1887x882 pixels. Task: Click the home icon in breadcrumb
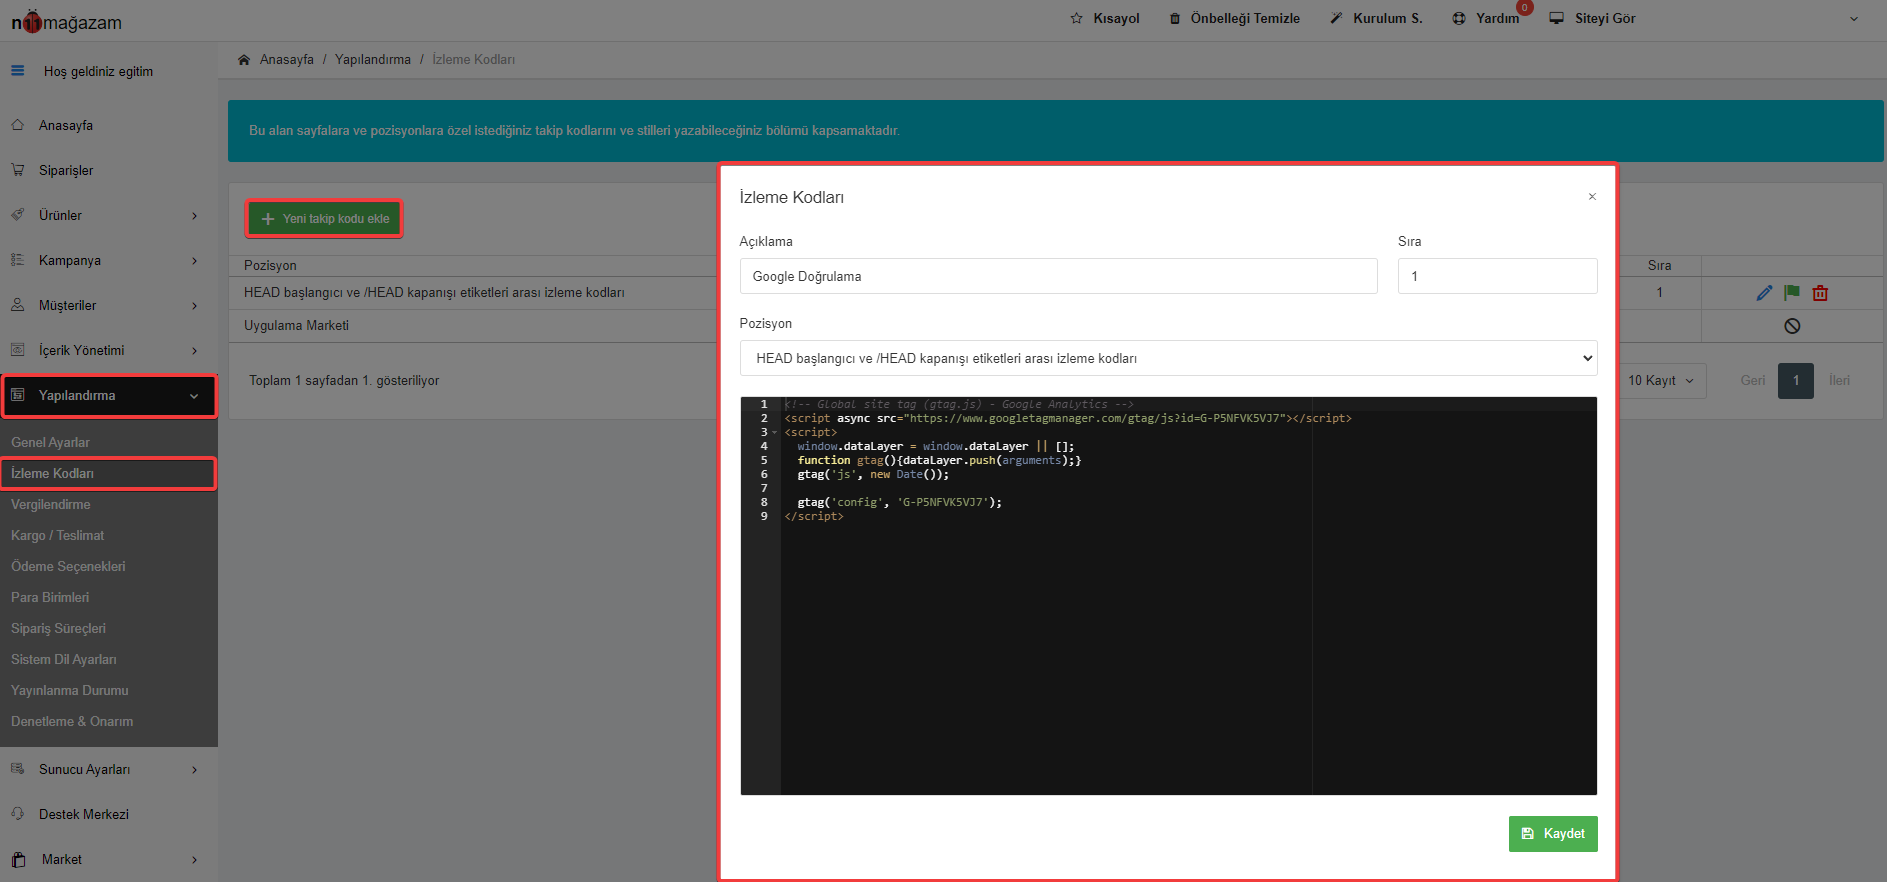pos(244,60)
